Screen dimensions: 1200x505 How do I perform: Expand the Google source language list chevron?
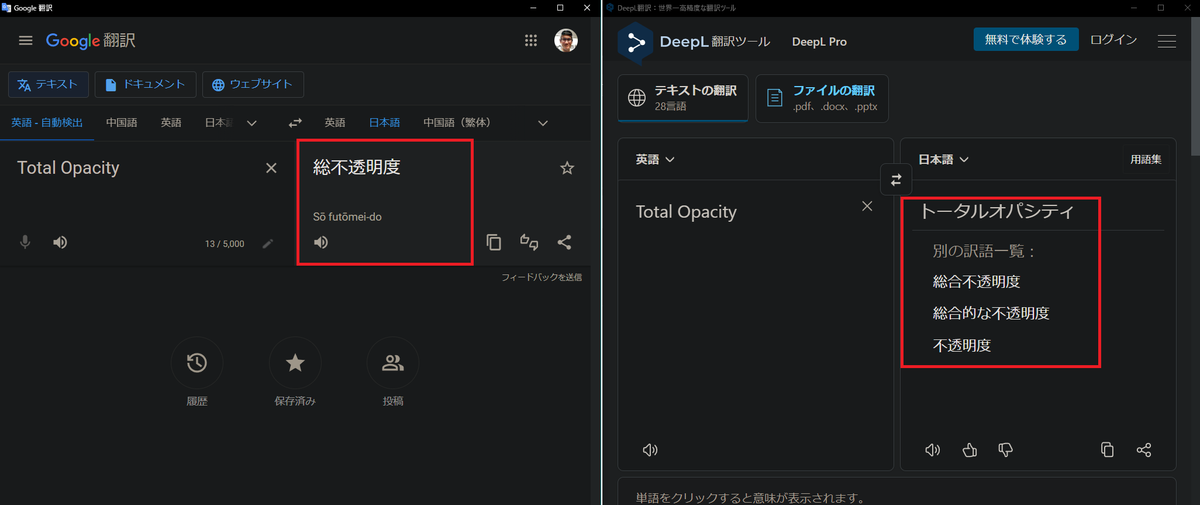[x=252, y=123]
